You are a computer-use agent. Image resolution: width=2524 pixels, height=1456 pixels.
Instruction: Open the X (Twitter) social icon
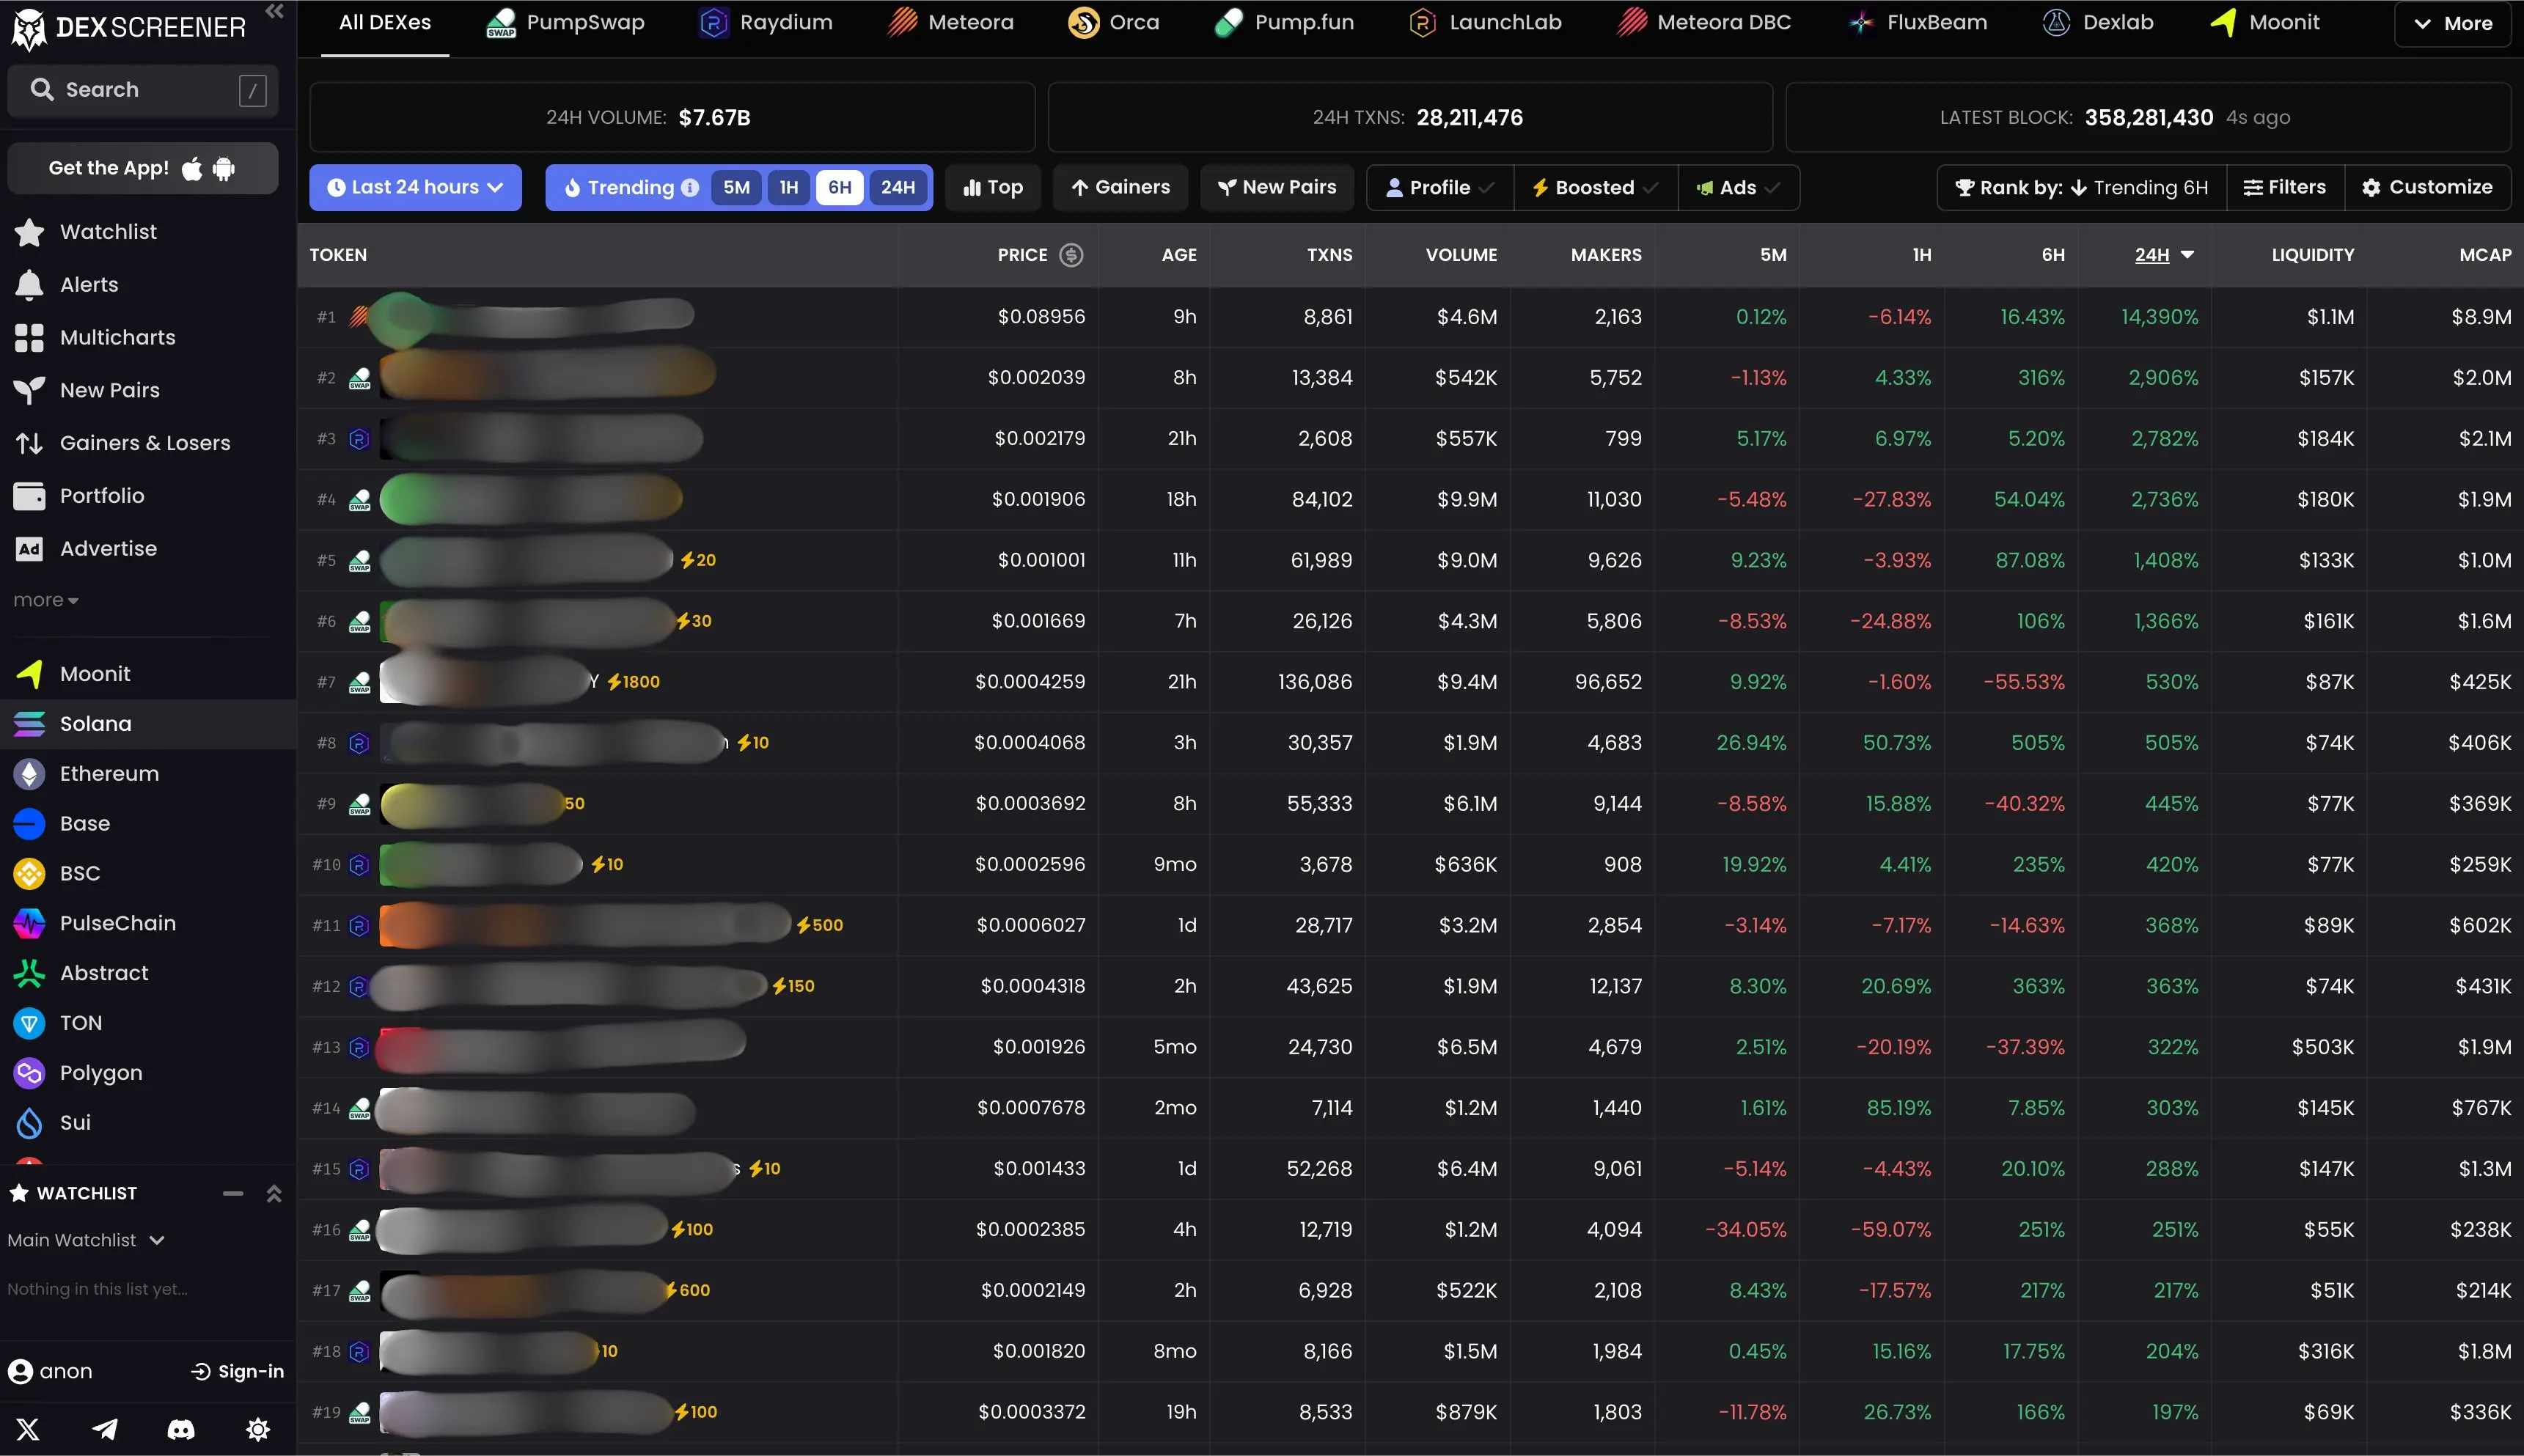tap(28, 1430)
